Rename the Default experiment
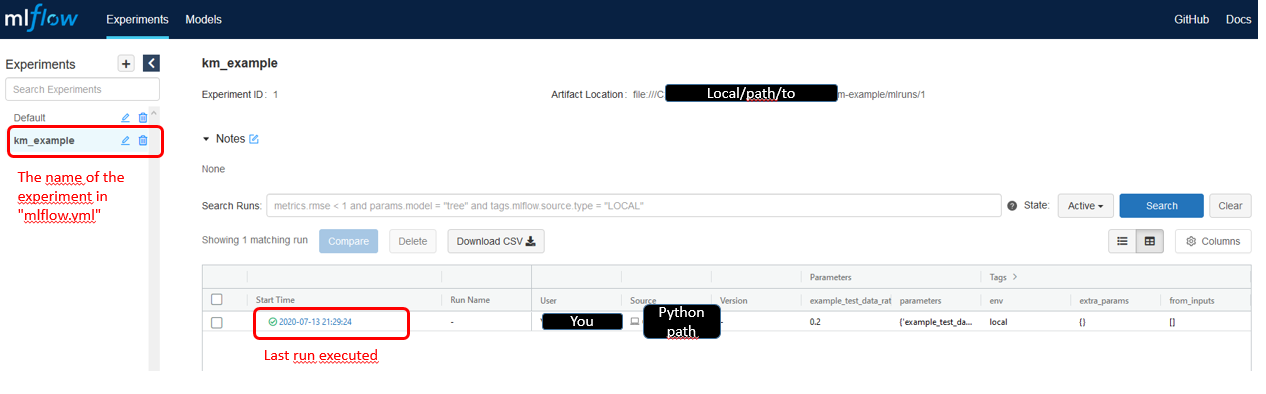Screen dimensions: 1266x394 125,118
